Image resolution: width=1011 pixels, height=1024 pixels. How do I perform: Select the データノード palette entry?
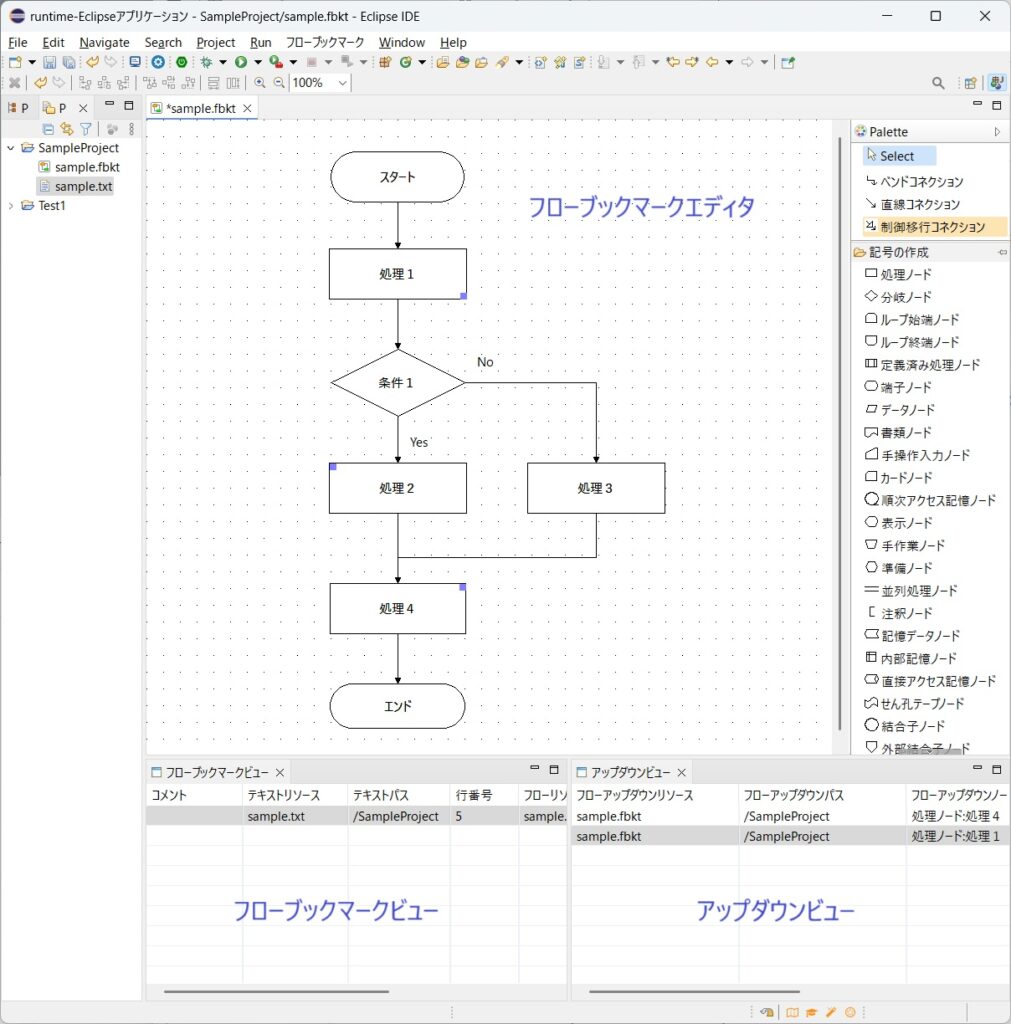(907, 410)
